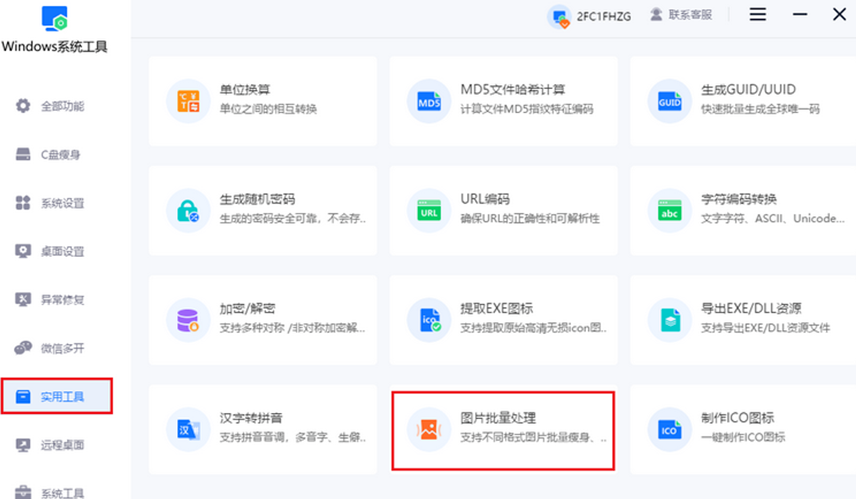Click the 单位换算 orange converter icon

point(188,101)
